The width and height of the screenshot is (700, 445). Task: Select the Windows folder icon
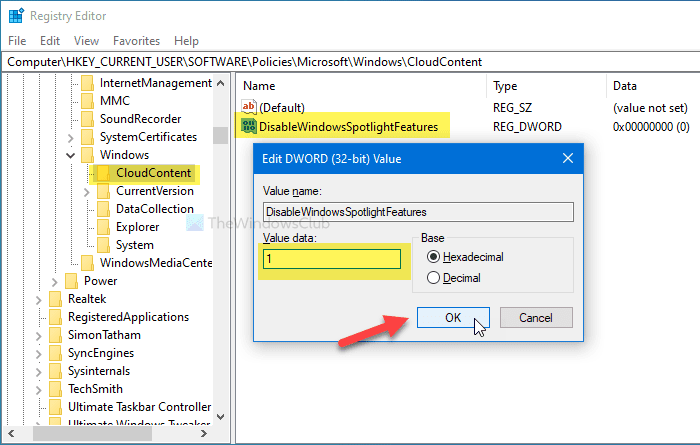[88, 155]
